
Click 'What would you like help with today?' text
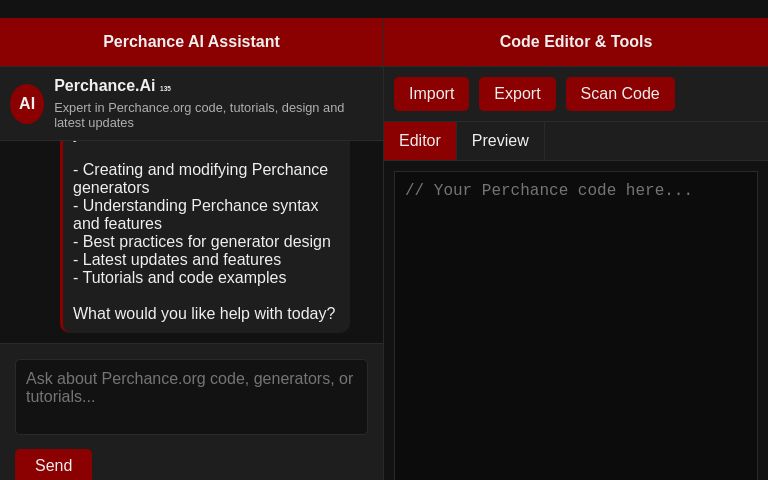pyautogui.click(x=204, y=314)
